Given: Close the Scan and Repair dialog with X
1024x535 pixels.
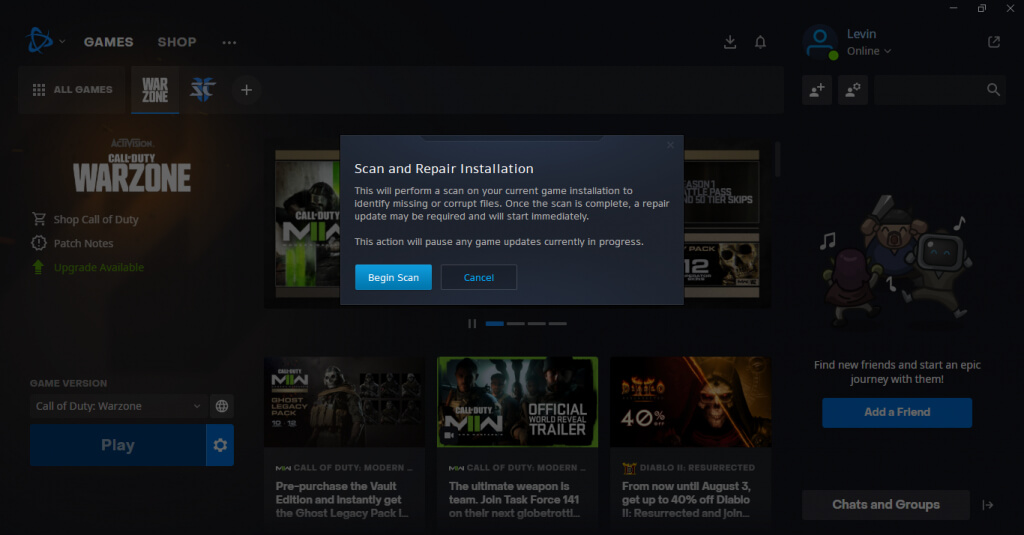Looking at the screenshot, I should (670, 145).
